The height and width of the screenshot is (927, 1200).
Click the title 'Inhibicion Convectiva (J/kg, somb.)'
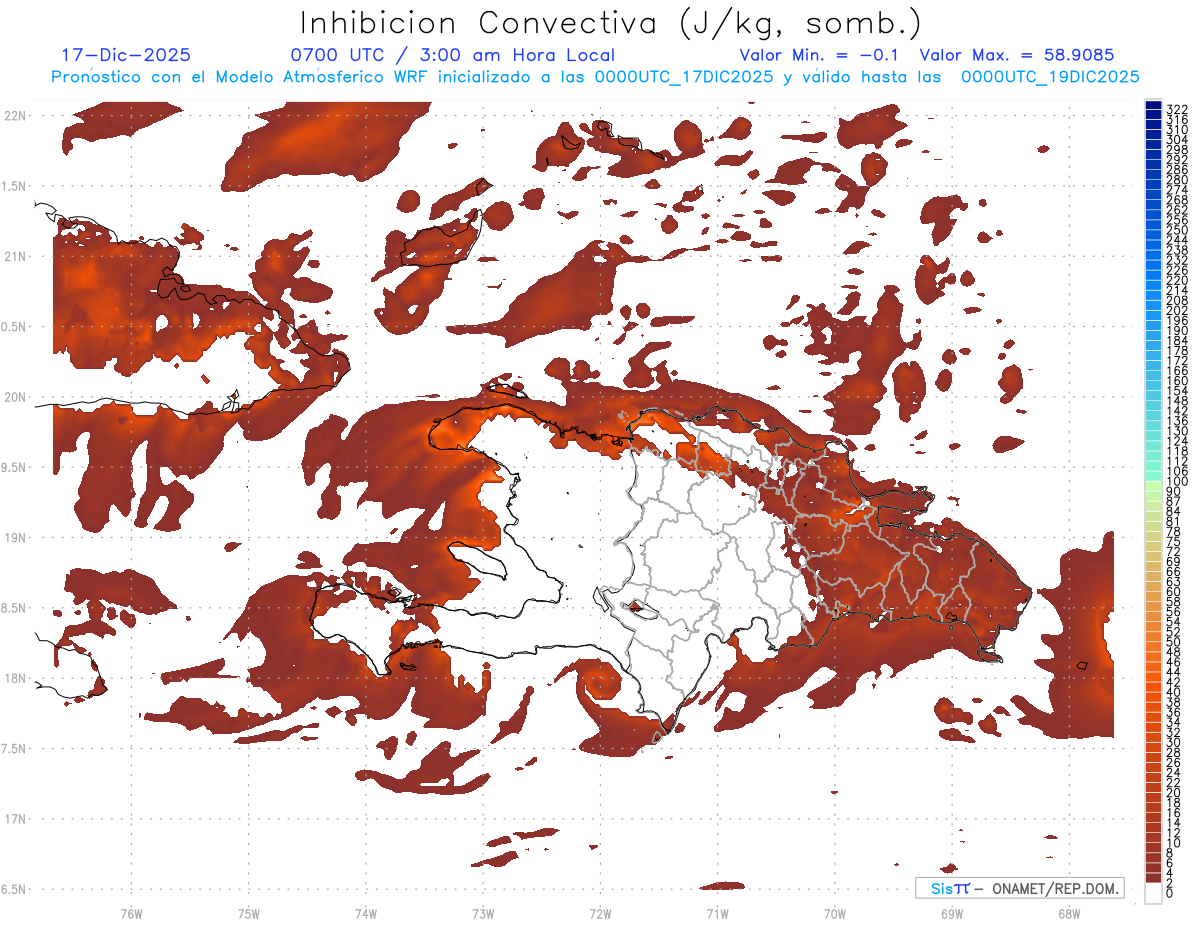[611, 22]
